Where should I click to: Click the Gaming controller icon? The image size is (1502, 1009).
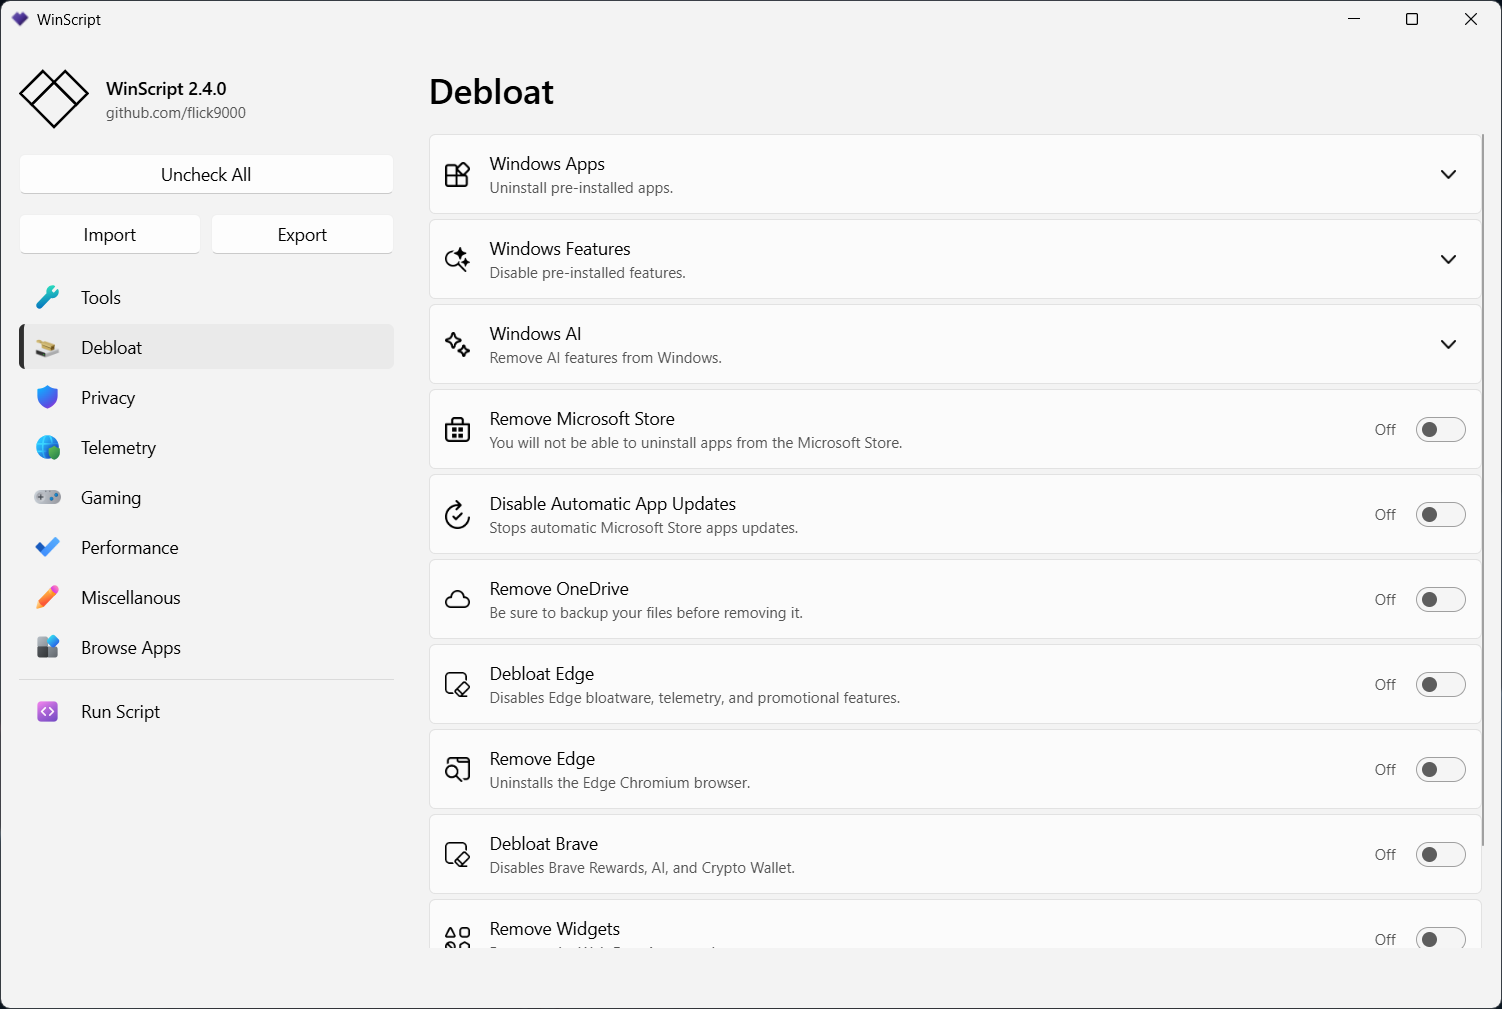(x=47, y=498)
